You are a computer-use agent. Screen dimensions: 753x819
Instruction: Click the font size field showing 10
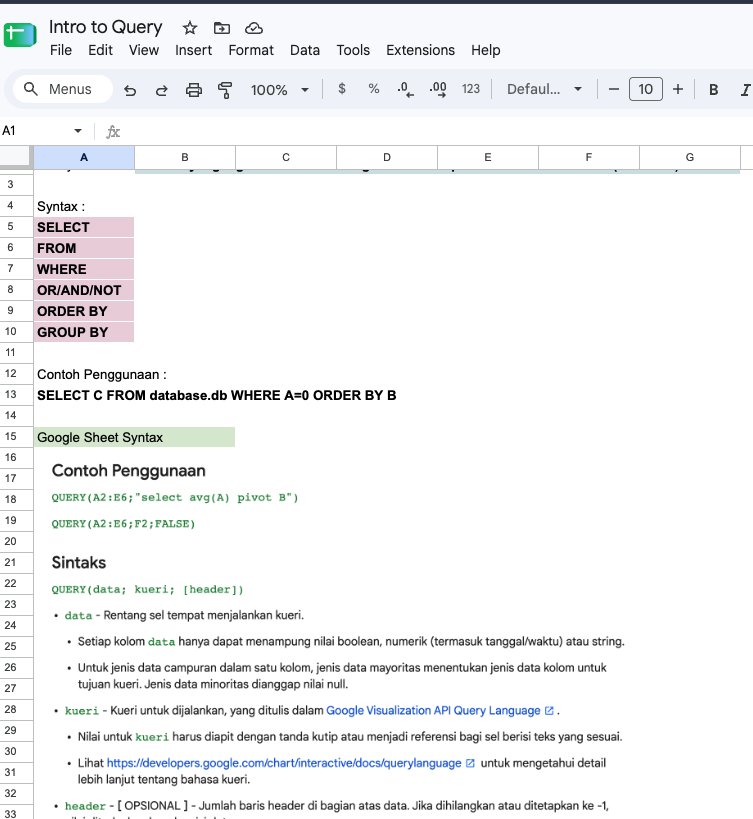pyautogui.click(x=645, y=89)
